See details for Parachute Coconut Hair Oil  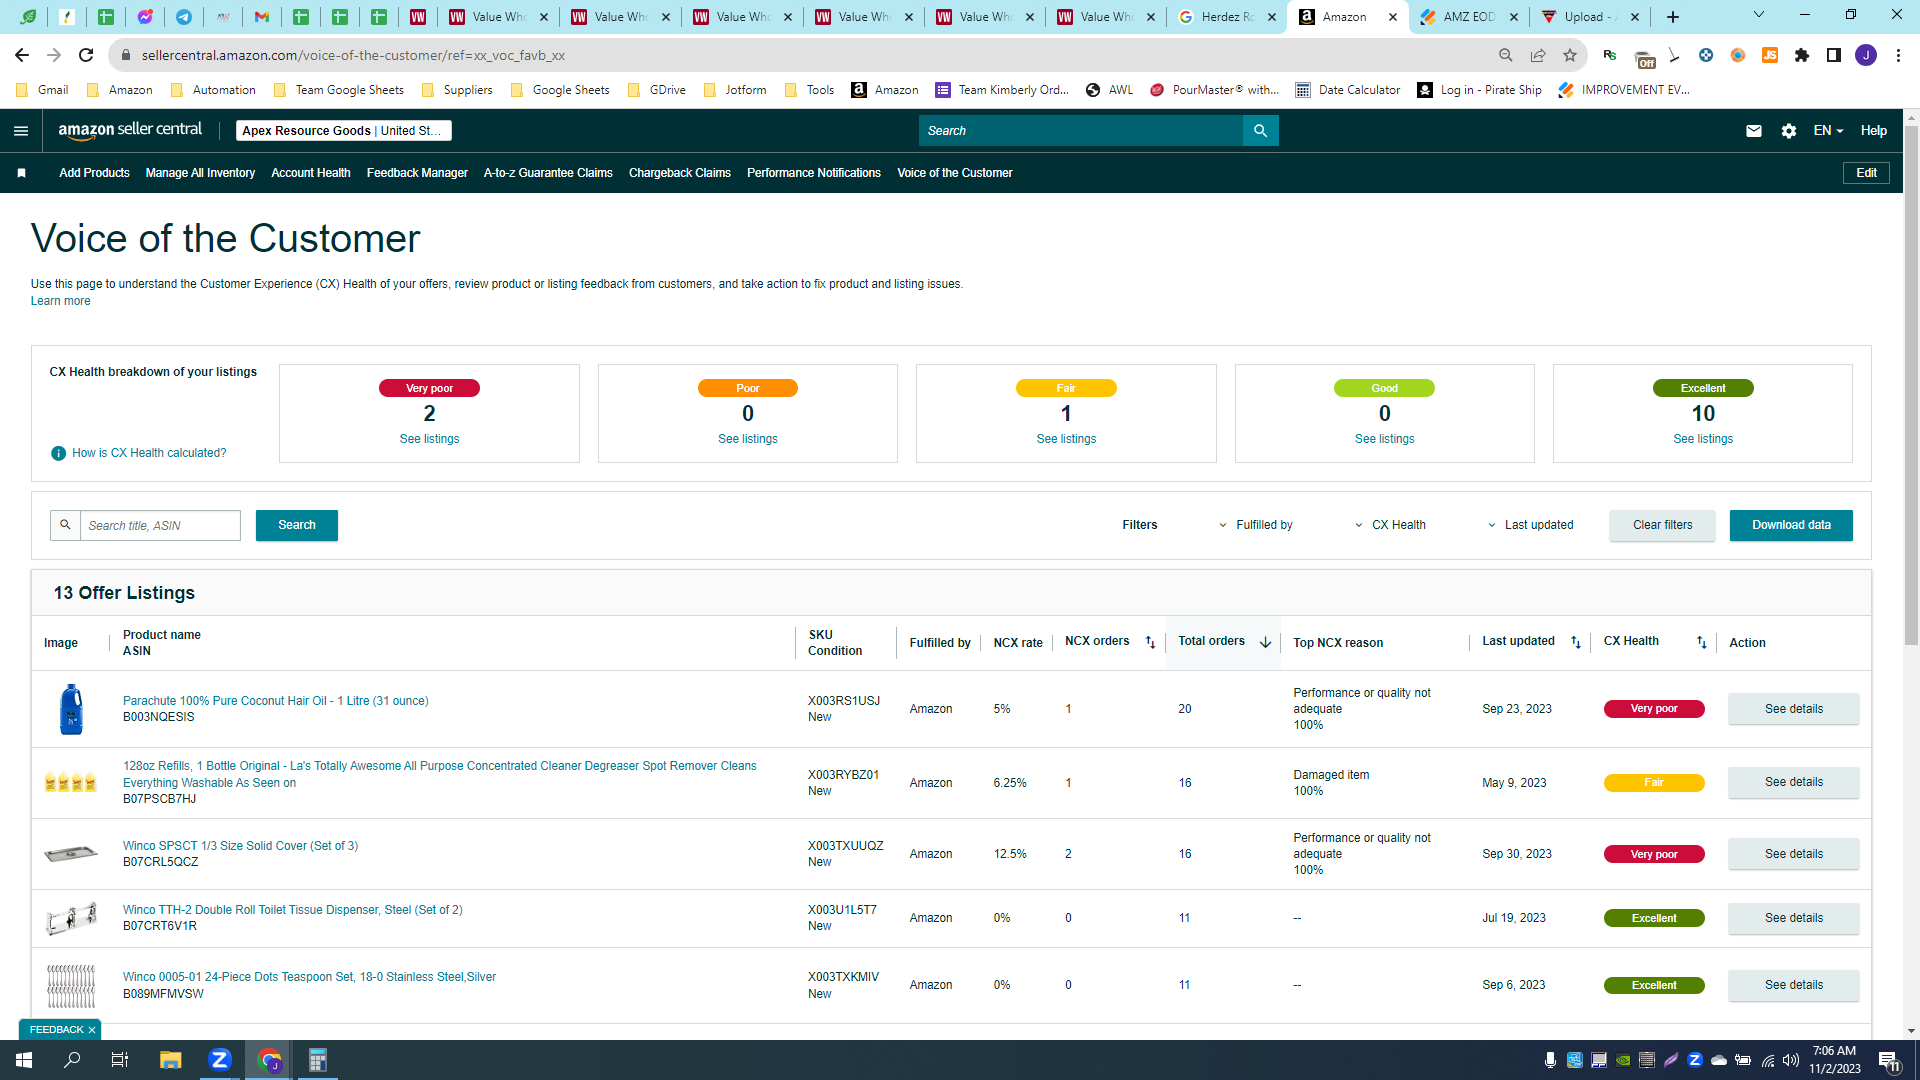(x=1793, y=709)
